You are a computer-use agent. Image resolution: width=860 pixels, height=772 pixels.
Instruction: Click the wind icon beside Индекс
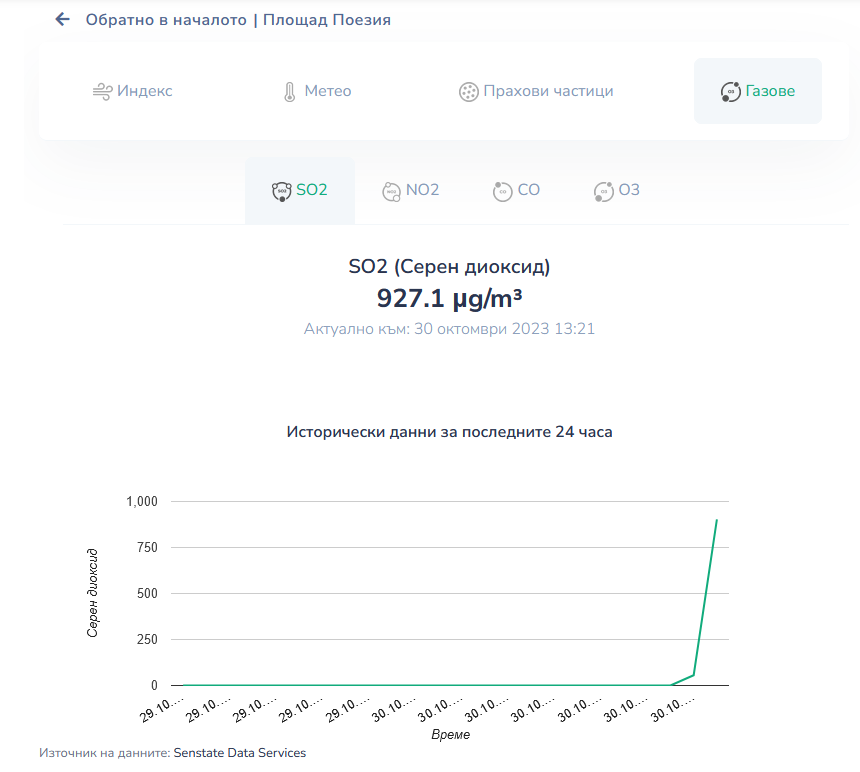(102, 91)
